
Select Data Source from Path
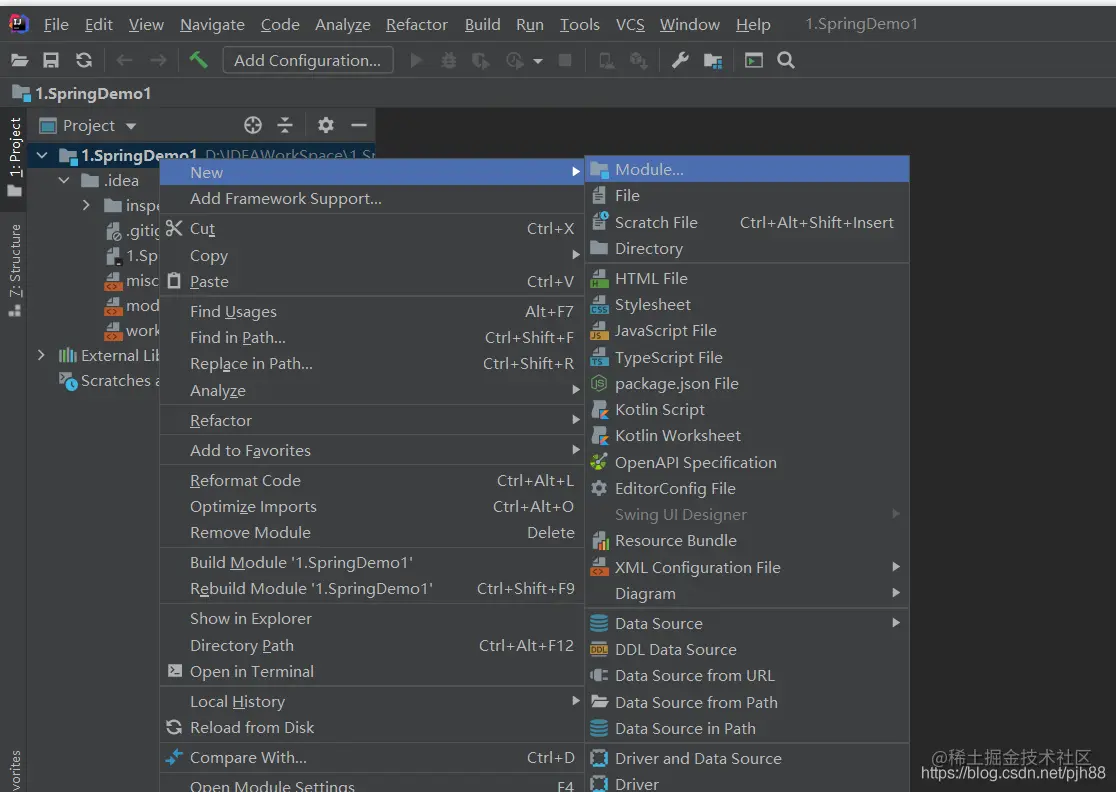pos(747,702)
